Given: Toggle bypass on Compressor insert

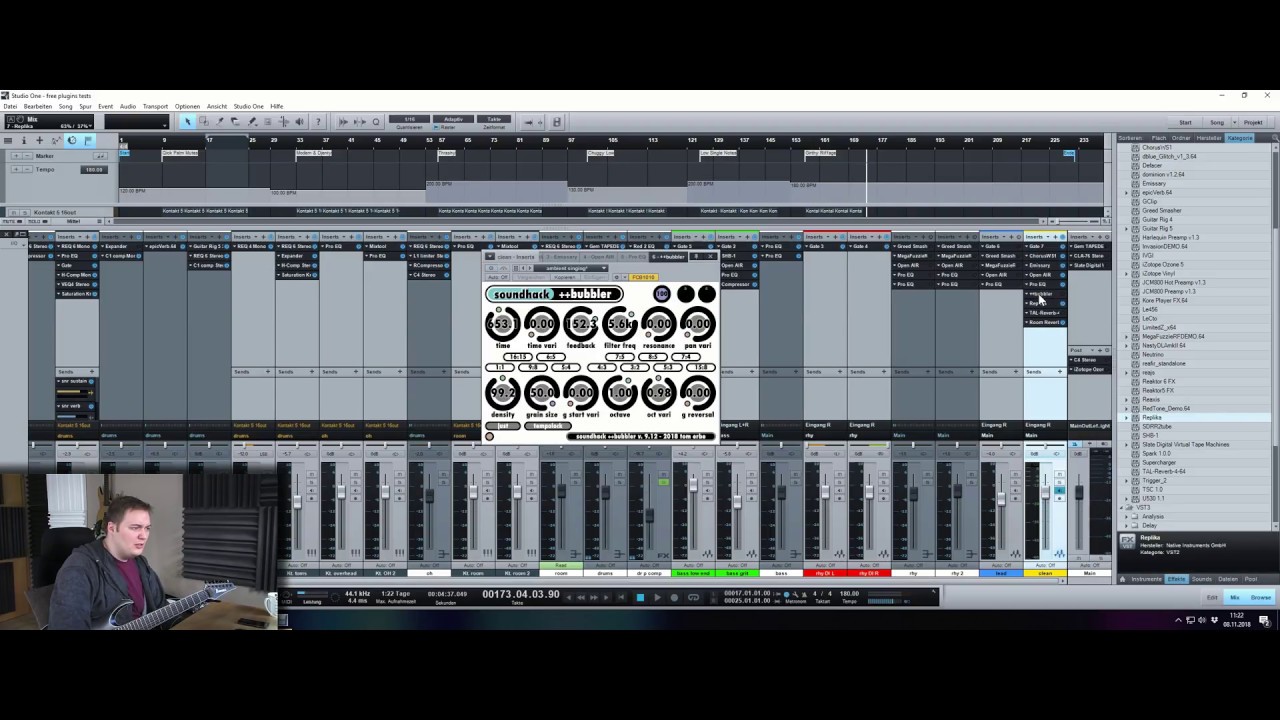Looking at the screenshot, I should click(755, 284).
